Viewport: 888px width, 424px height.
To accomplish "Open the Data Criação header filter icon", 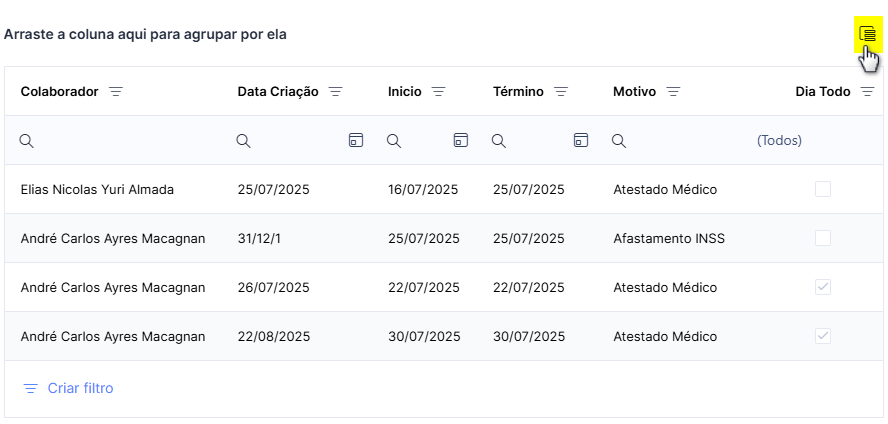I will (336, 92).
